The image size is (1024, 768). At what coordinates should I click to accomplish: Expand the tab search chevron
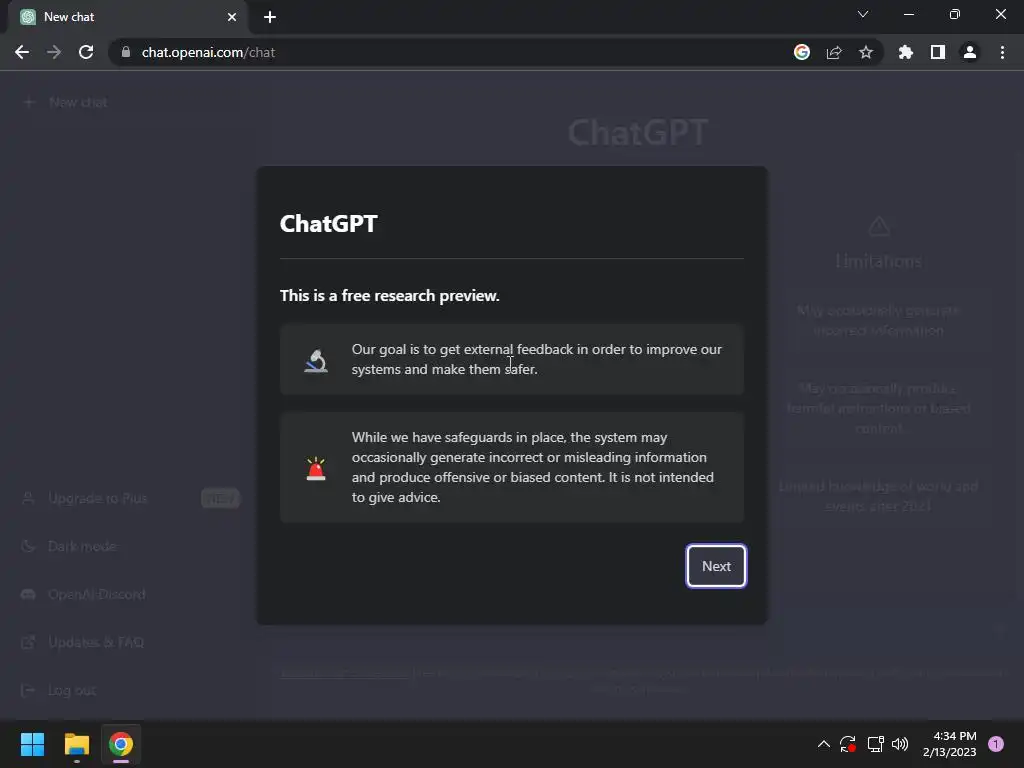tap(863, 14)
